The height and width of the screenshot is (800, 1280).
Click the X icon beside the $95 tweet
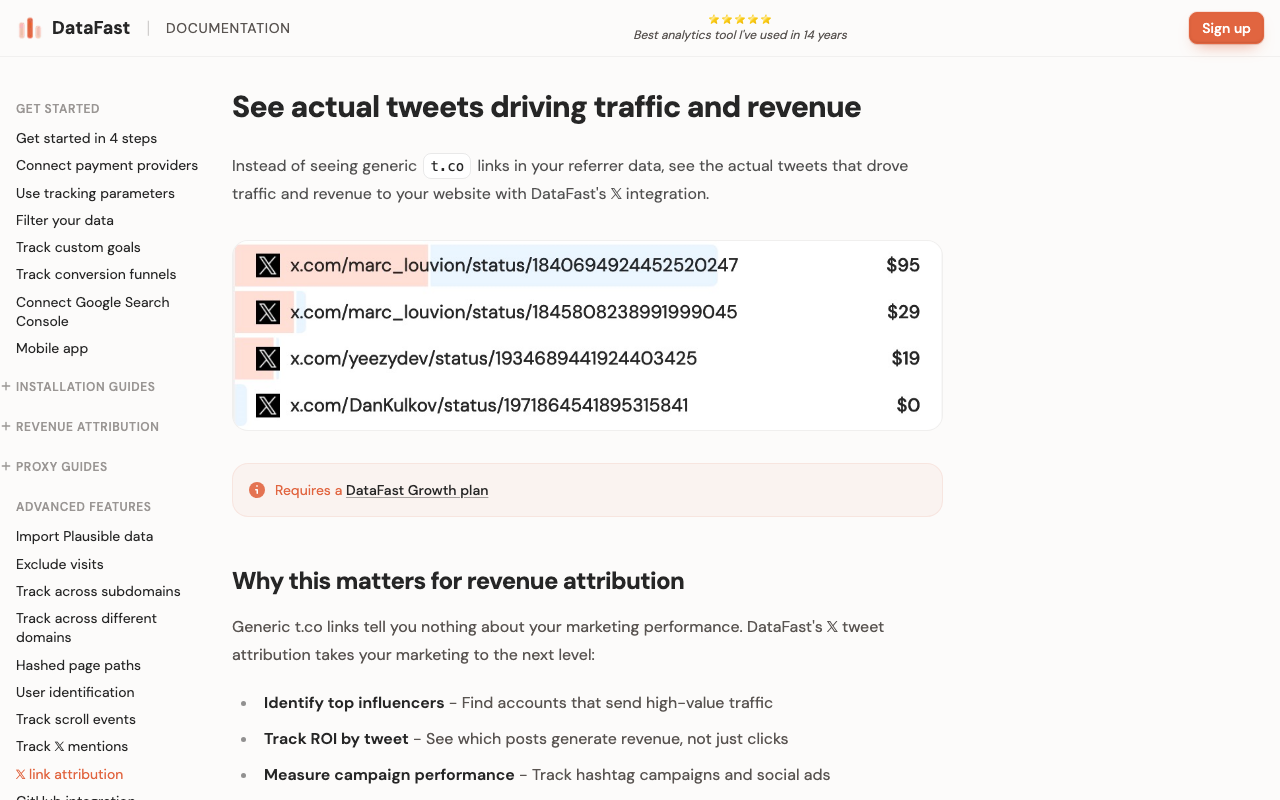coord(267,265)
